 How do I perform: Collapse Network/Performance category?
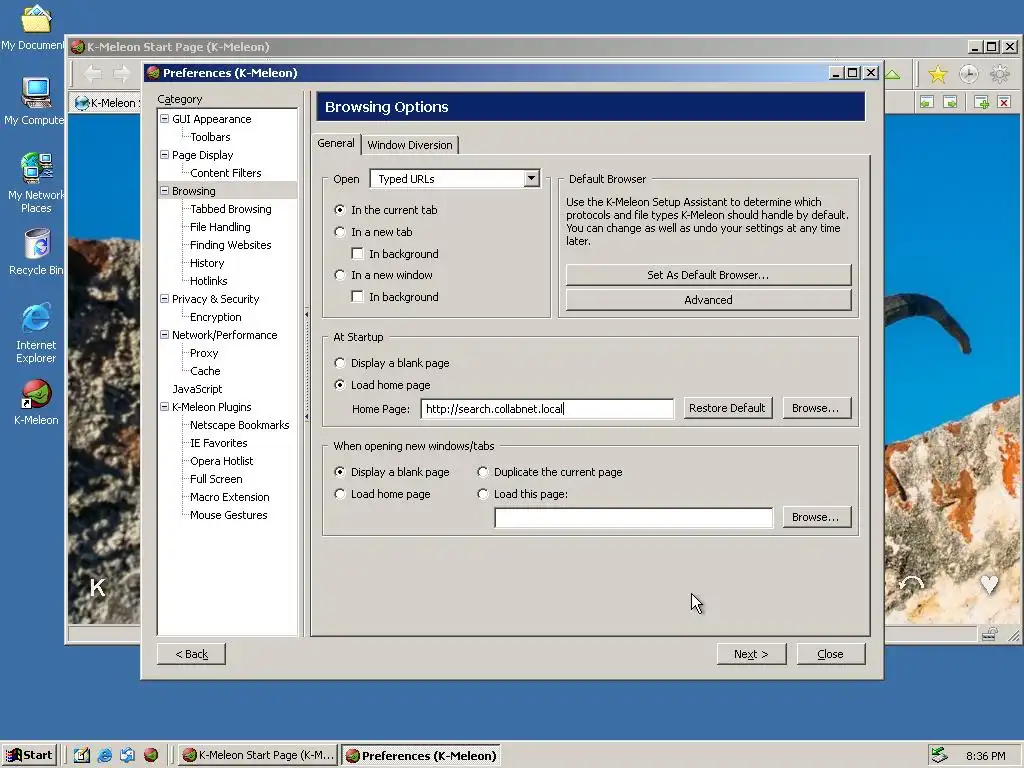tap(165, 334)
